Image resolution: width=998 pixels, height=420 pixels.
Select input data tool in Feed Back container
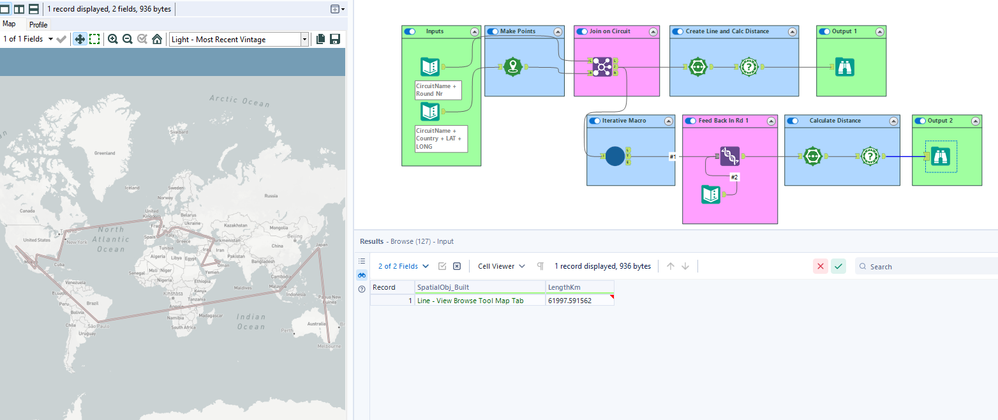pos(710,194)
